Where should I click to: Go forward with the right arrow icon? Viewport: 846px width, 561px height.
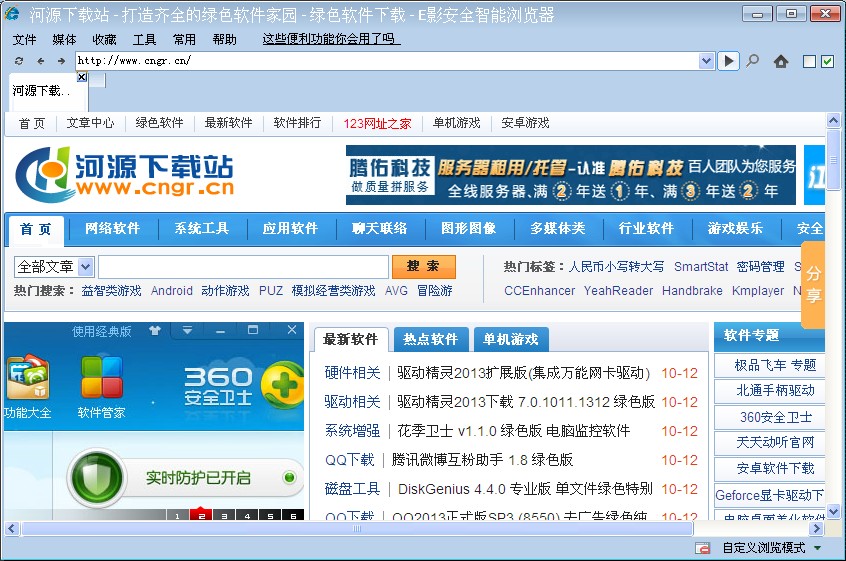coord(61,61)
